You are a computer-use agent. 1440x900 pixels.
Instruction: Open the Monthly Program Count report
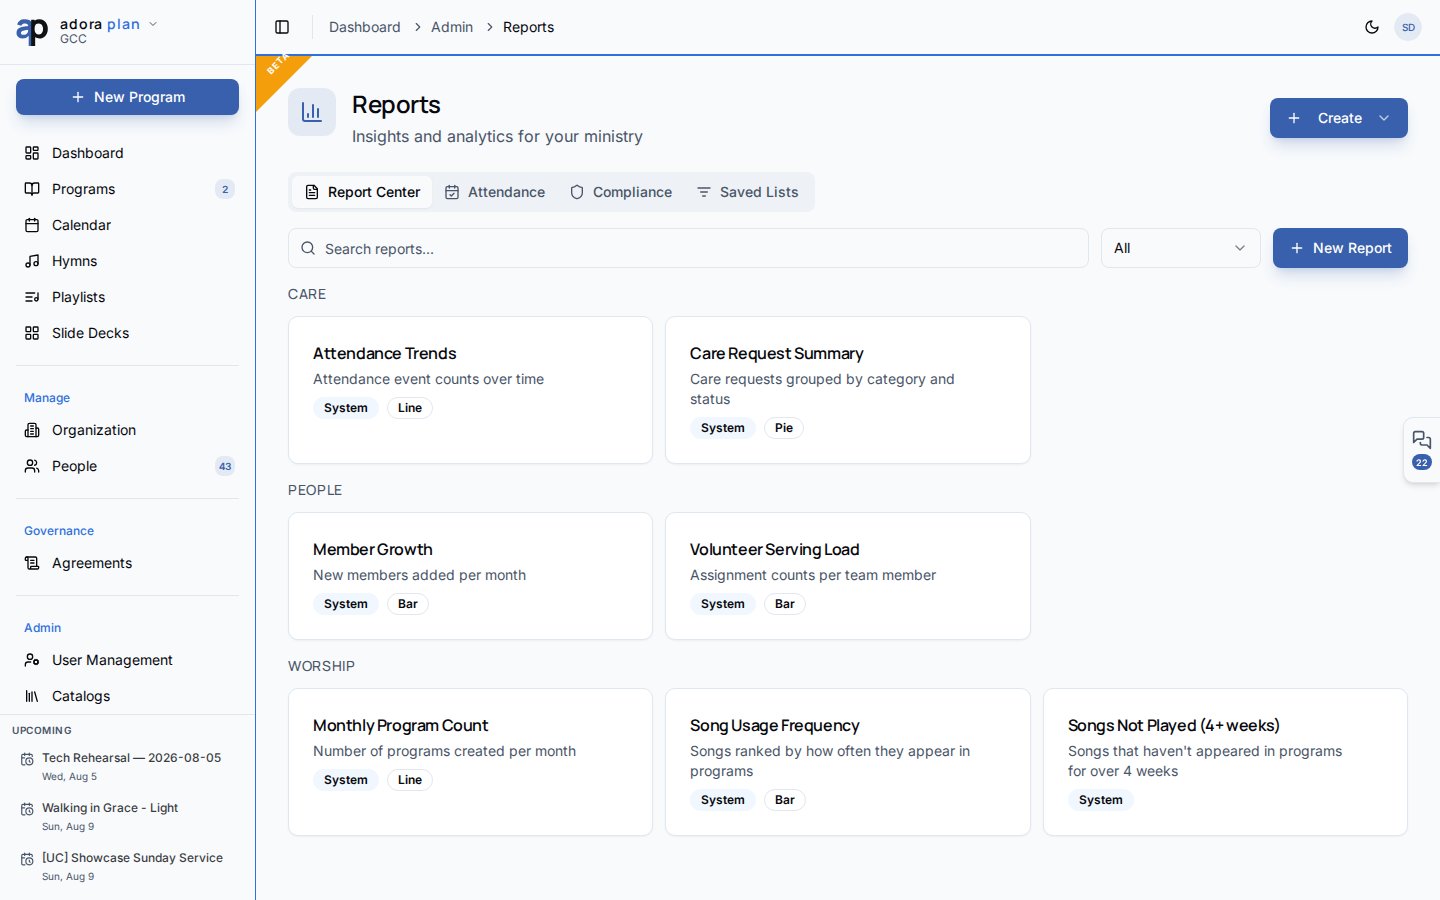(x=470, y=762)
